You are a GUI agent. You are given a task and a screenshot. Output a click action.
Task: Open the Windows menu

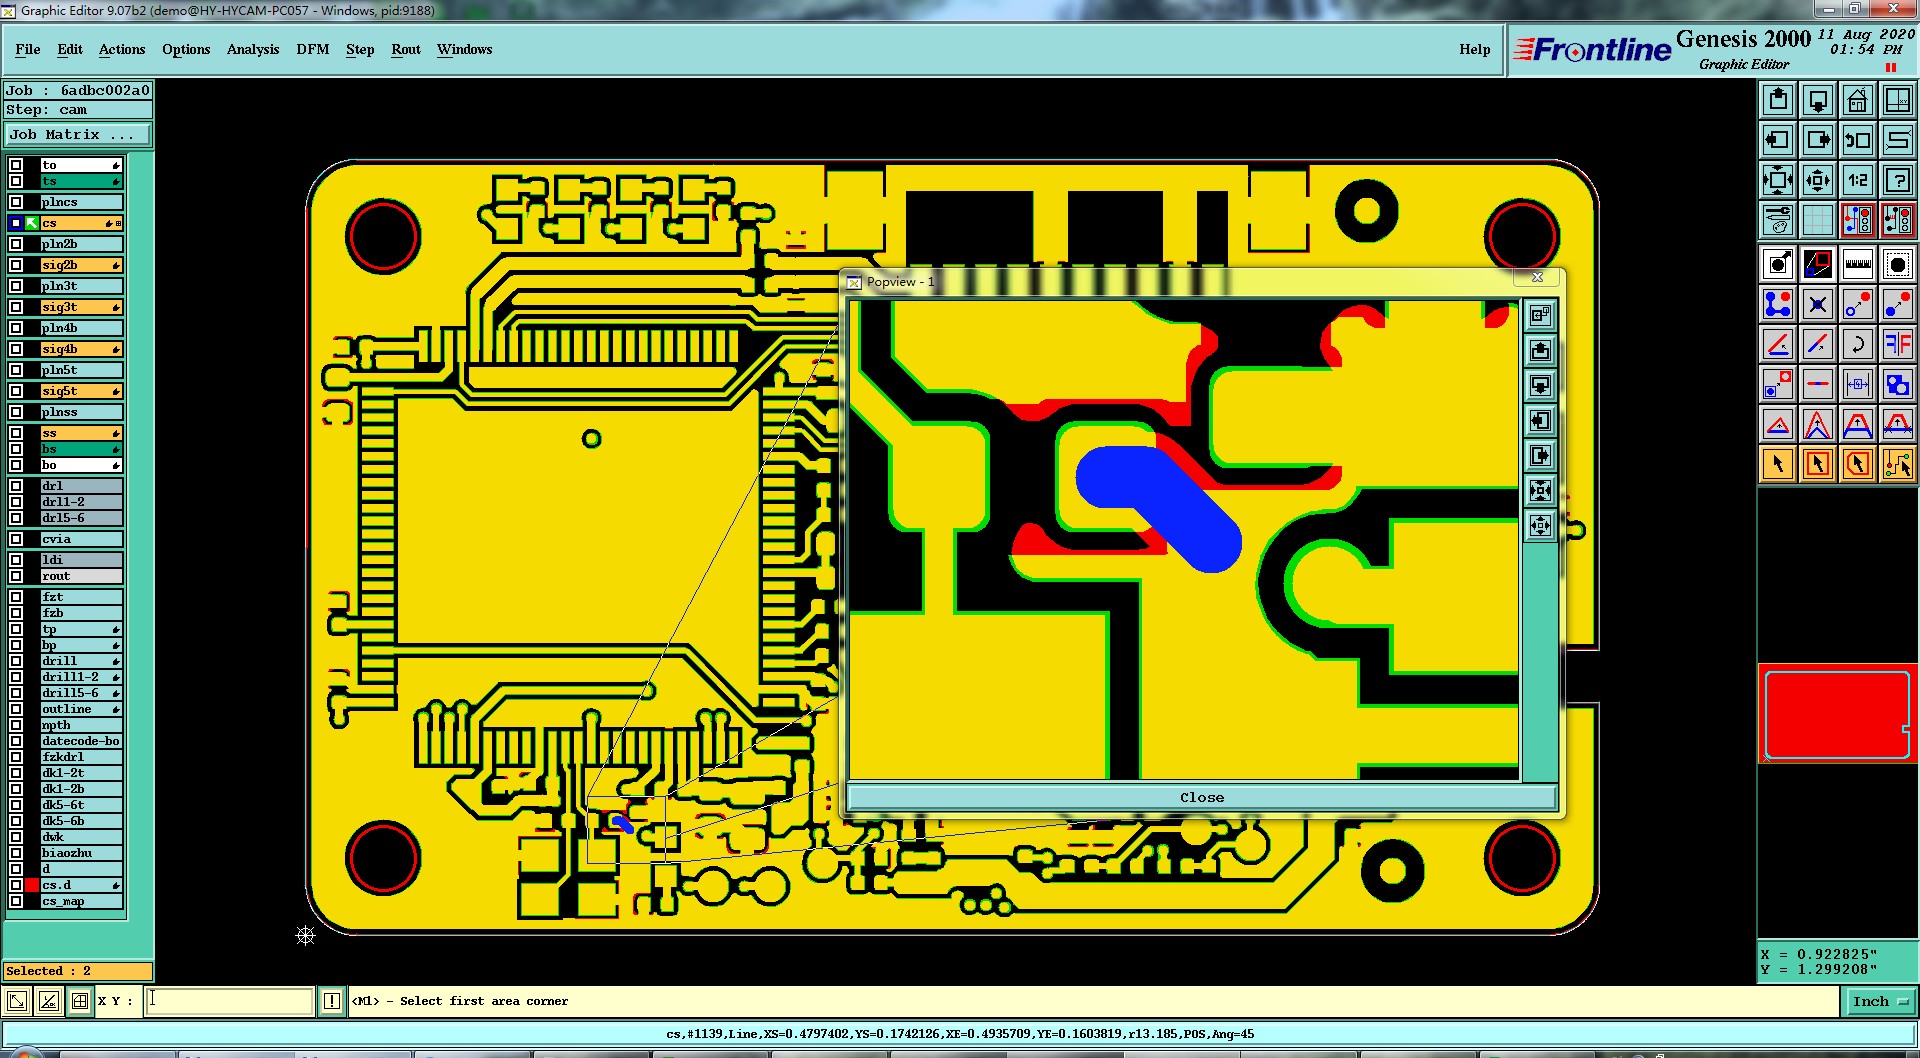click(x=465, y=49)
